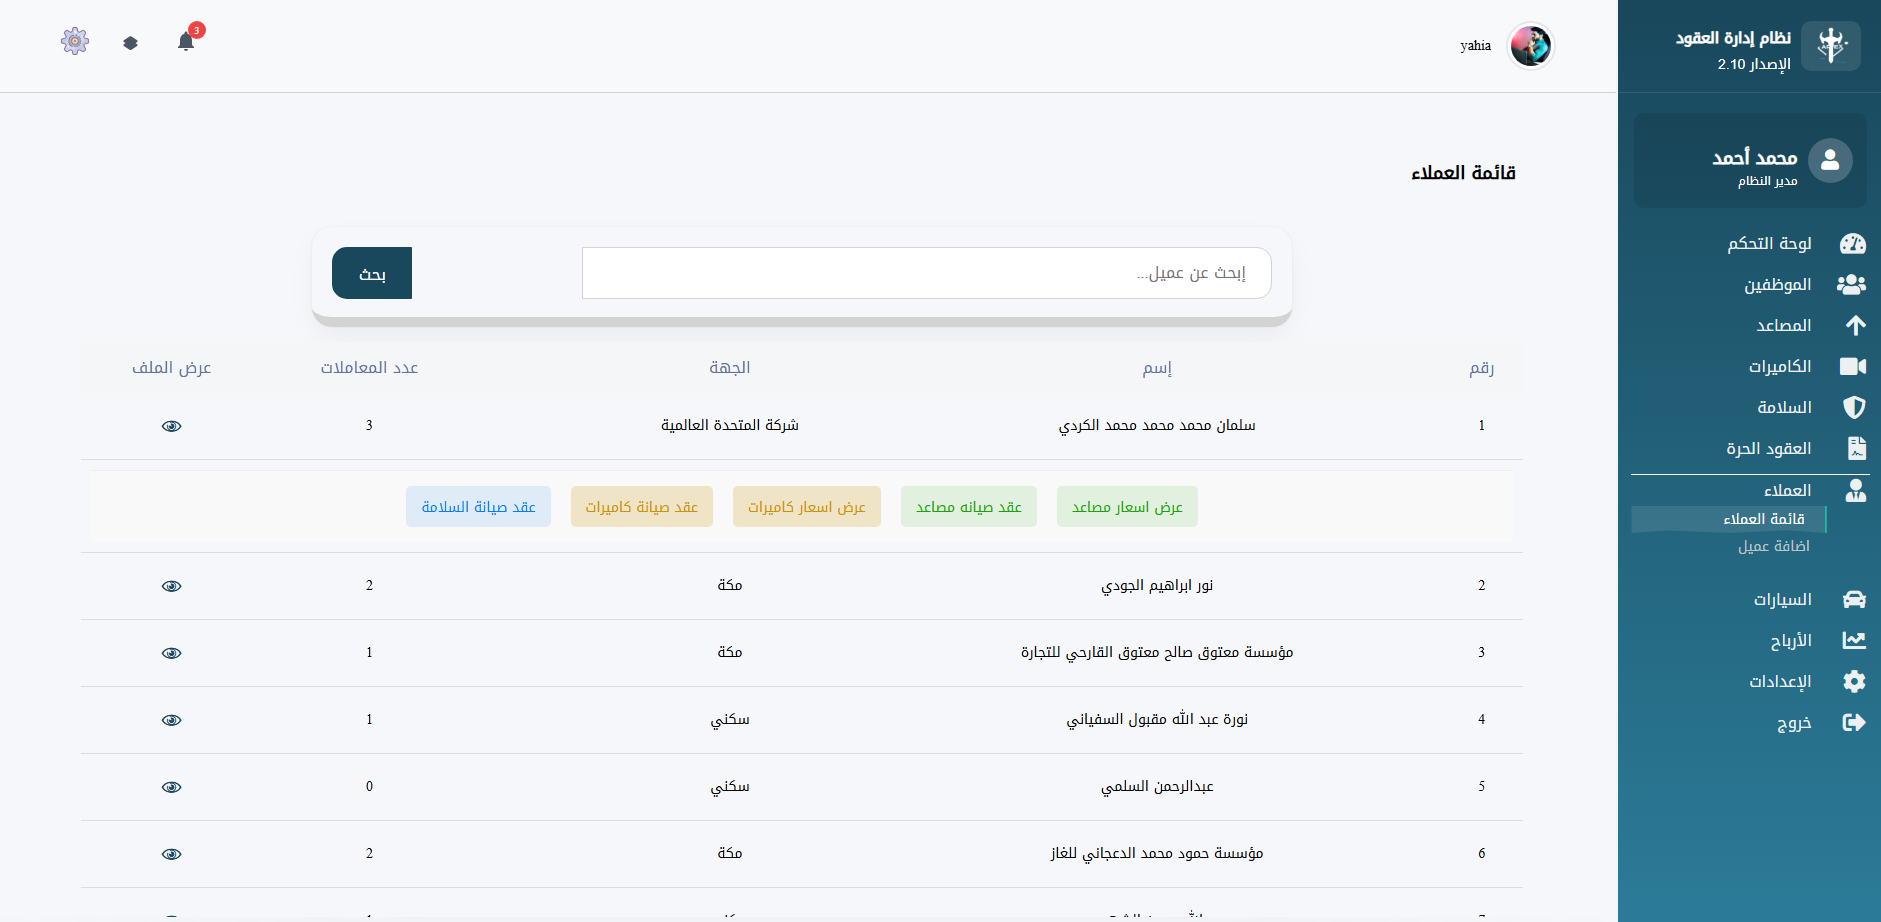The height and width of the screenshot is (922, 1881).
Task: Open the الأرباح profits chart icon
Action: click(1856, 640)
